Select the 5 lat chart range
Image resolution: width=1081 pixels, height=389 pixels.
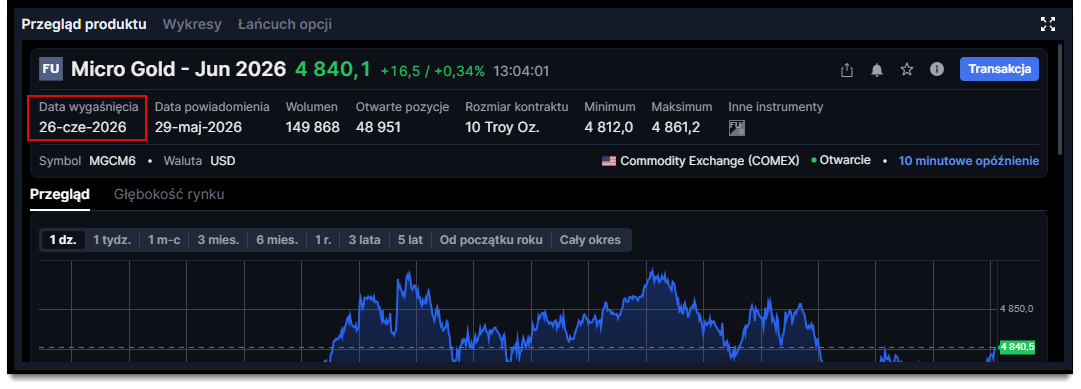pyautogui.click(x=410, y=240)
